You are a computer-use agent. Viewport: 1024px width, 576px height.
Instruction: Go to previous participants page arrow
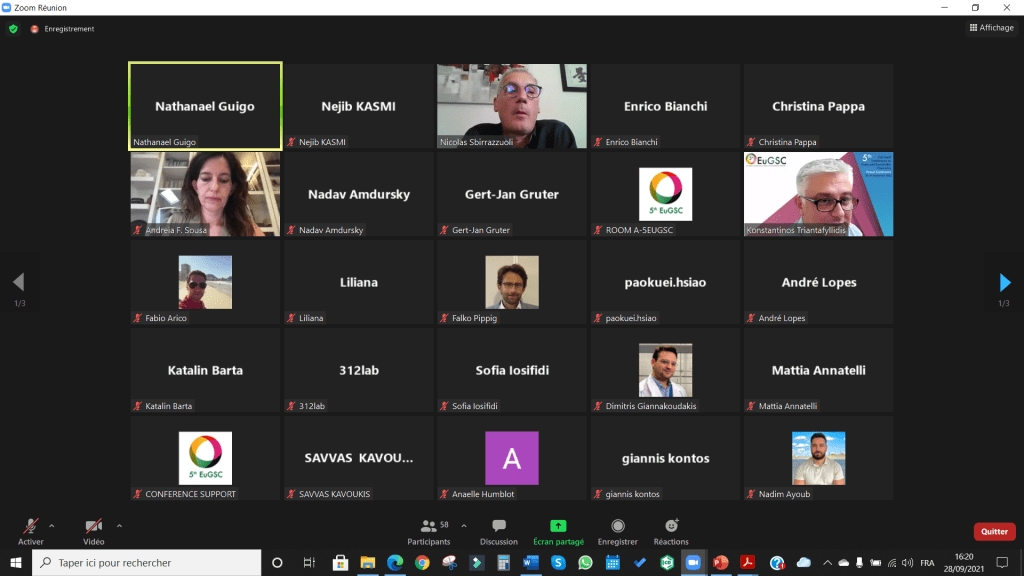(x=18, y=282)
